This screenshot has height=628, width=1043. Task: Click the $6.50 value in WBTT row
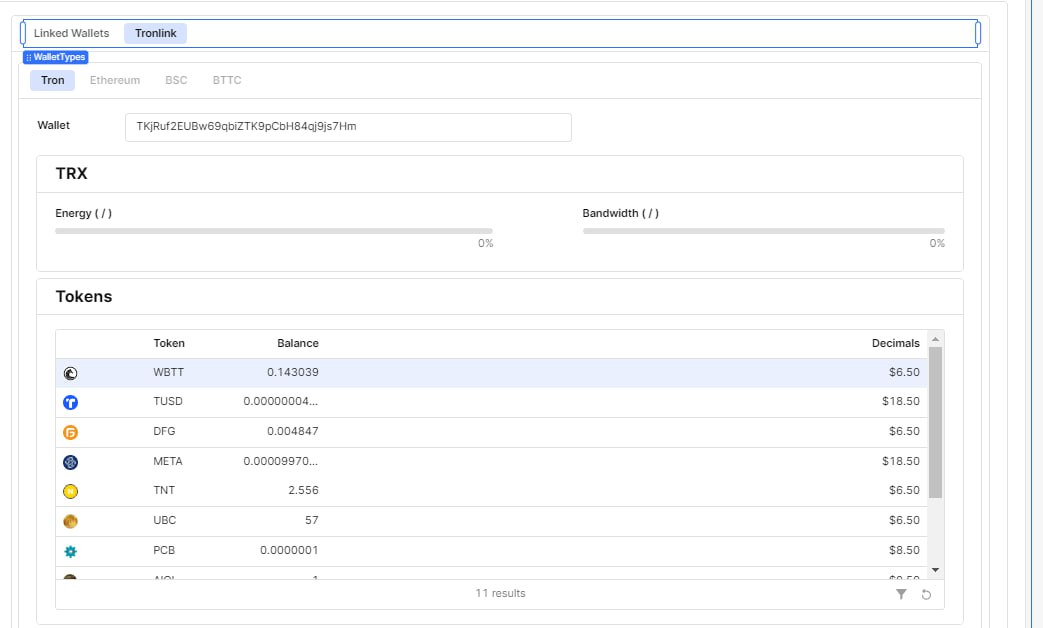pos(905,373)
